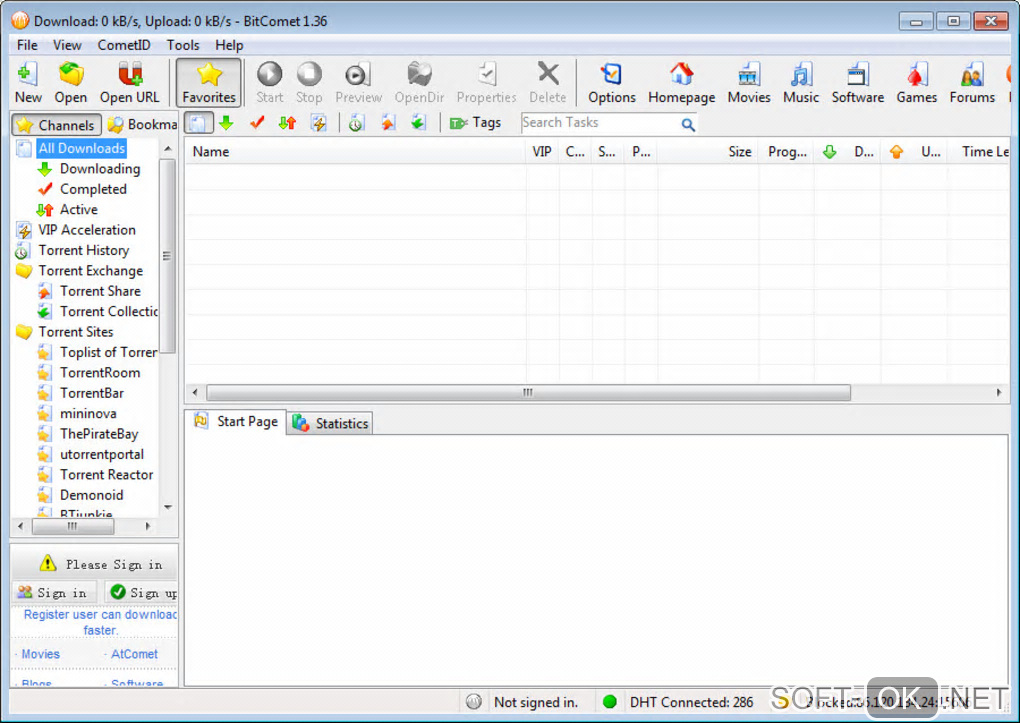This screenshot has height=723, width=1020.
Task: Click the OpenDir folder icon
Action: pos(419,83)
